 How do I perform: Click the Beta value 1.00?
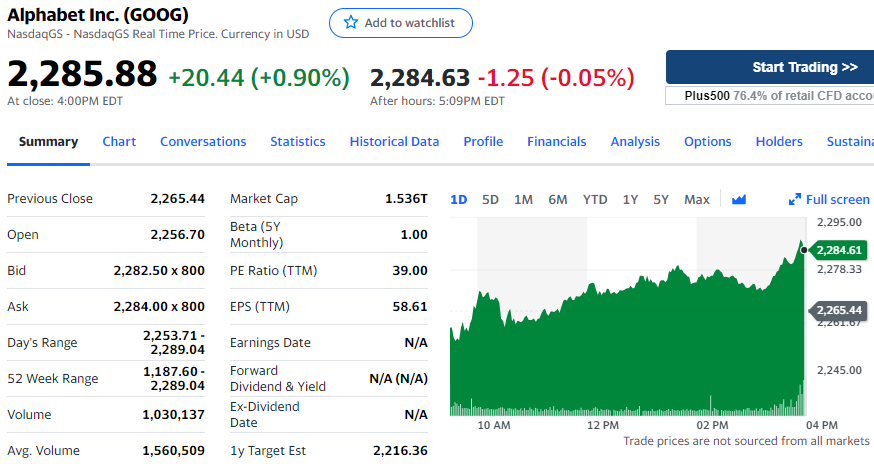click(414, 235)
